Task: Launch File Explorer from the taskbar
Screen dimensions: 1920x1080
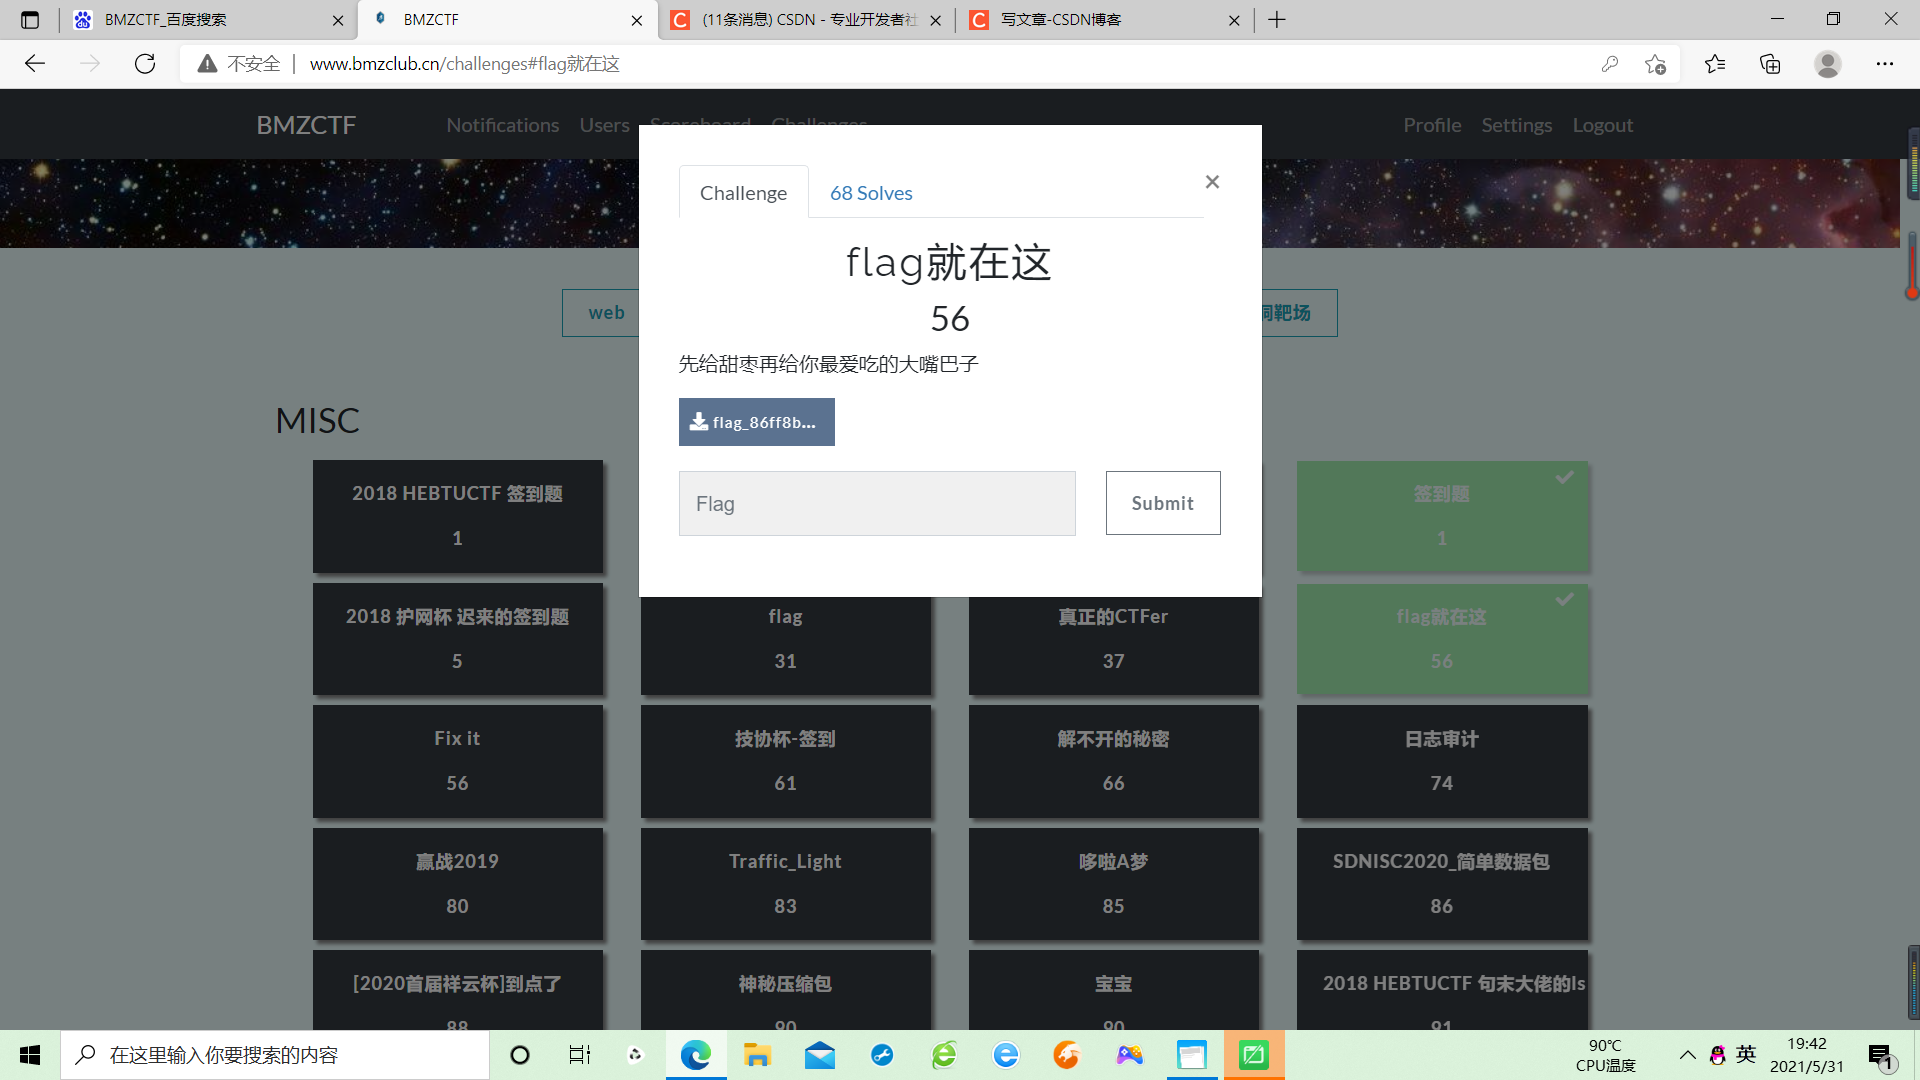Action: (757, 1055)
